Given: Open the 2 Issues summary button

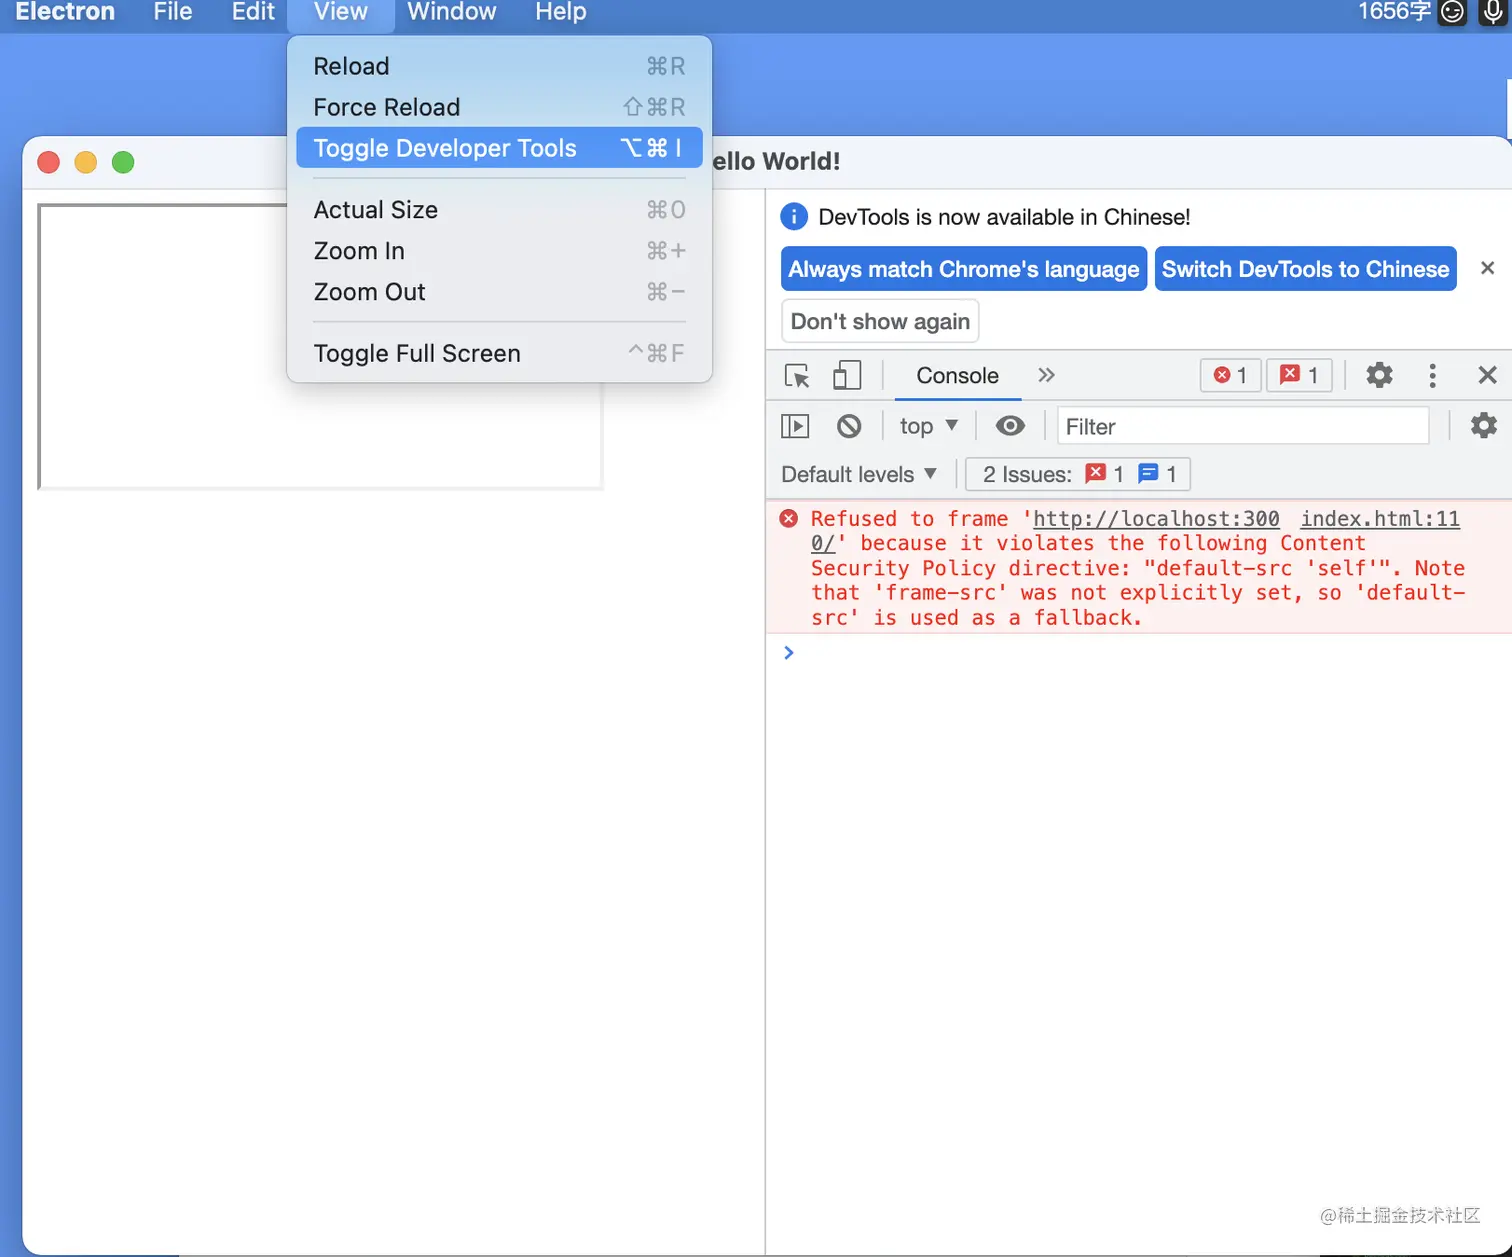Looking at the screenshot, I should [x=1078, y=474].
